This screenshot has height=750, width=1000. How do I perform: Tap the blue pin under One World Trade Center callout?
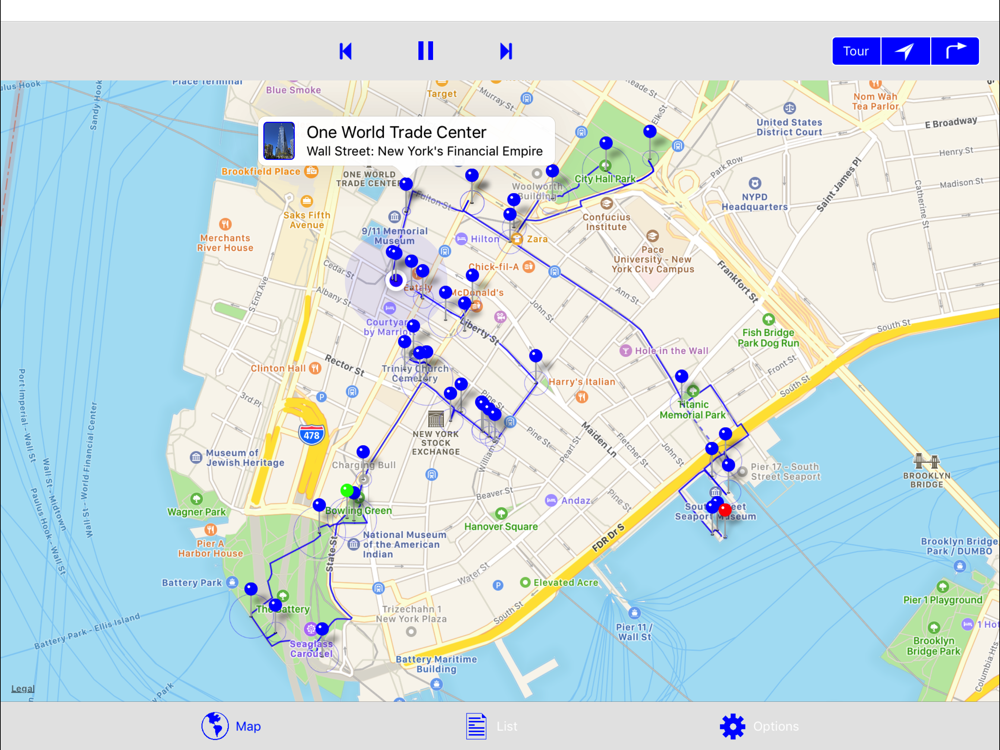tap(406, 184)
